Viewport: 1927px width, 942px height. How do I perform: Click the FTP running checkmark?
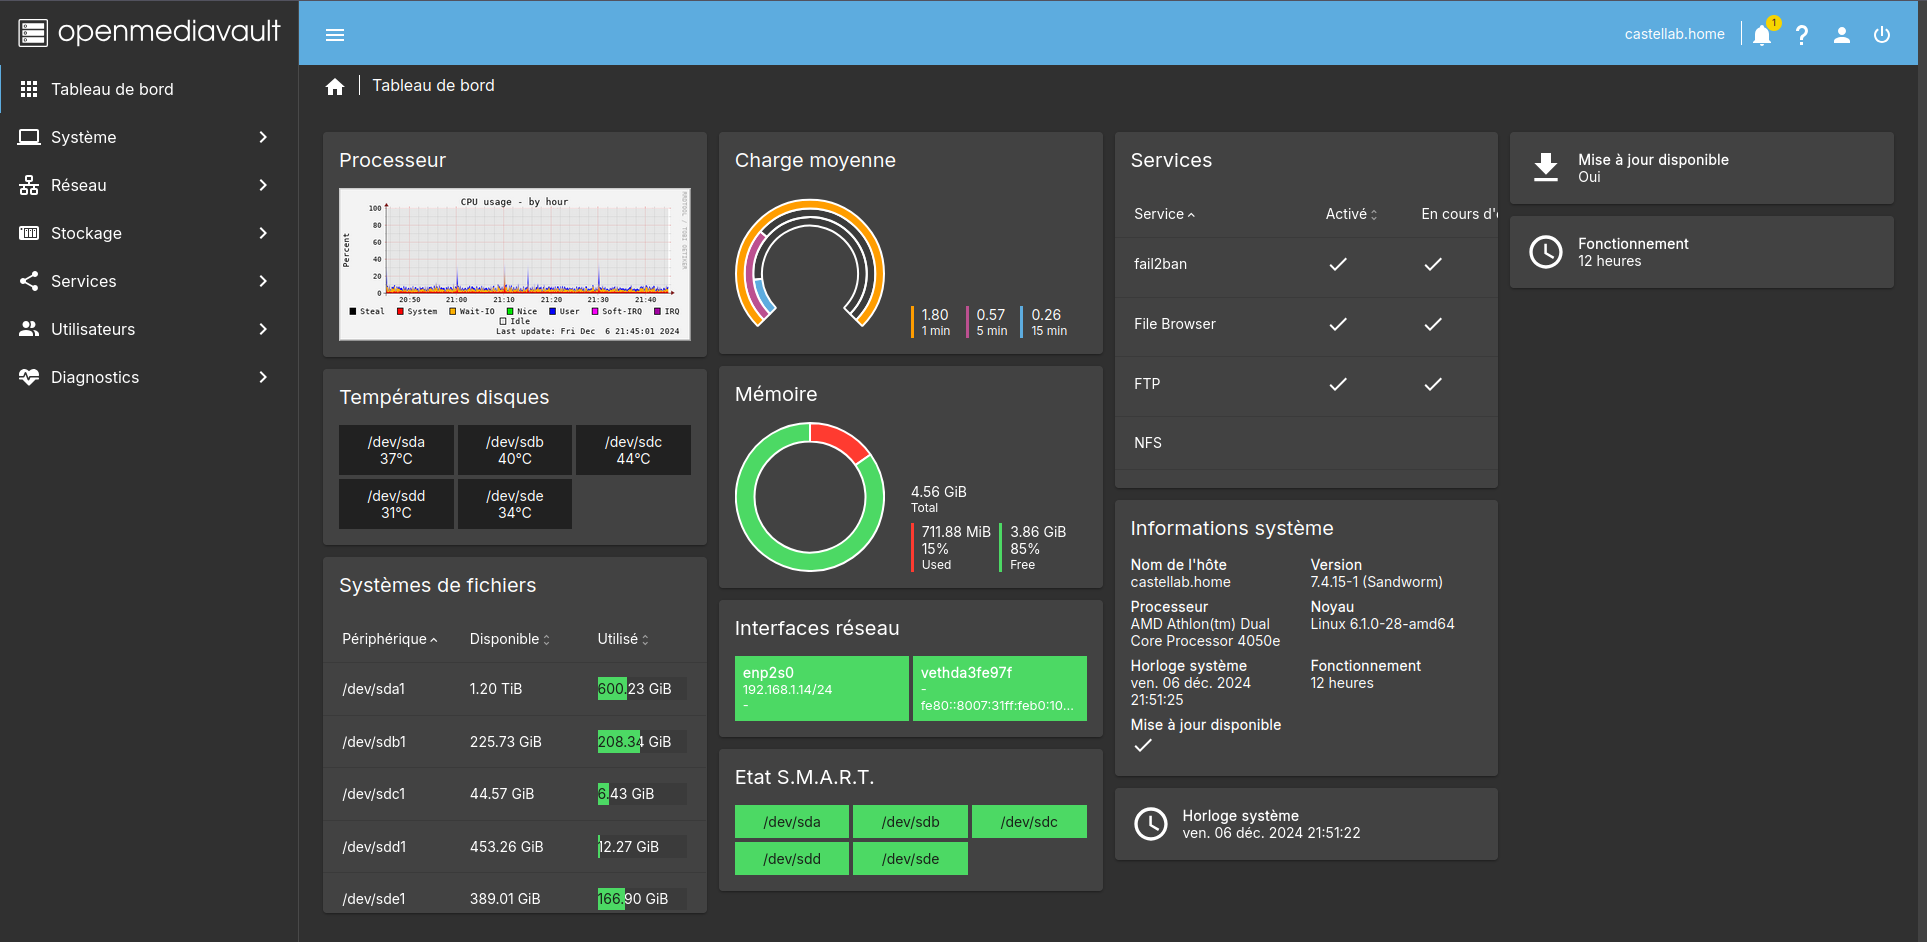pyautogui.click(x=1433, y=384)
